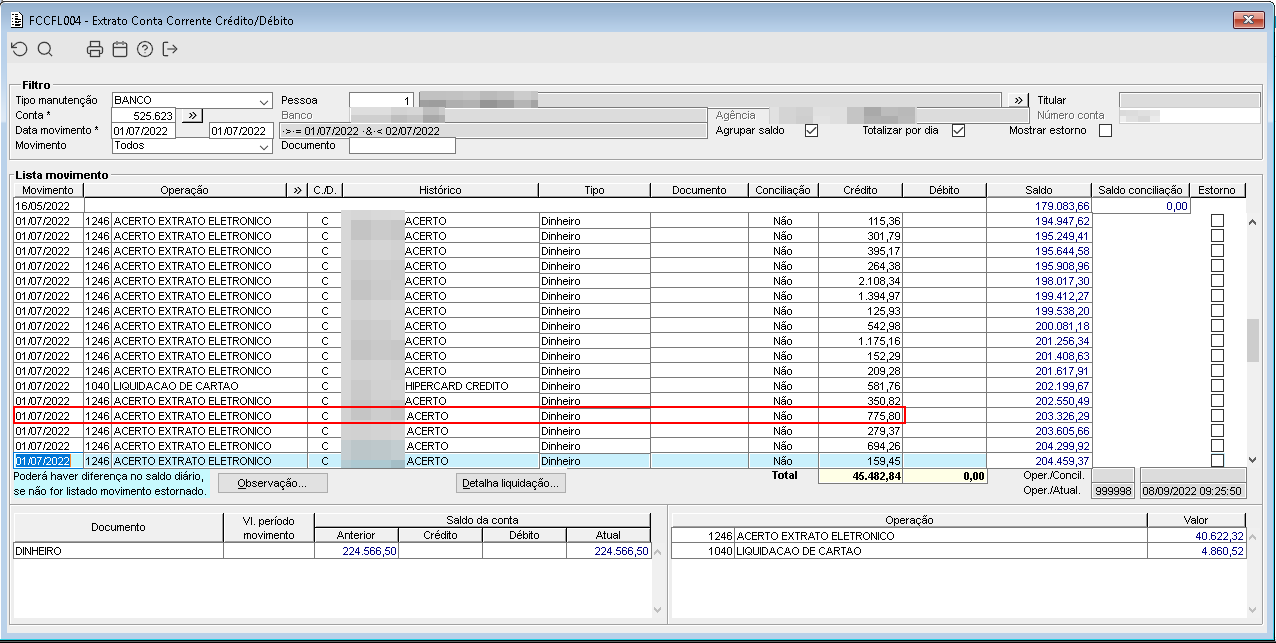Click the Documento filter field

click(402, 146)
